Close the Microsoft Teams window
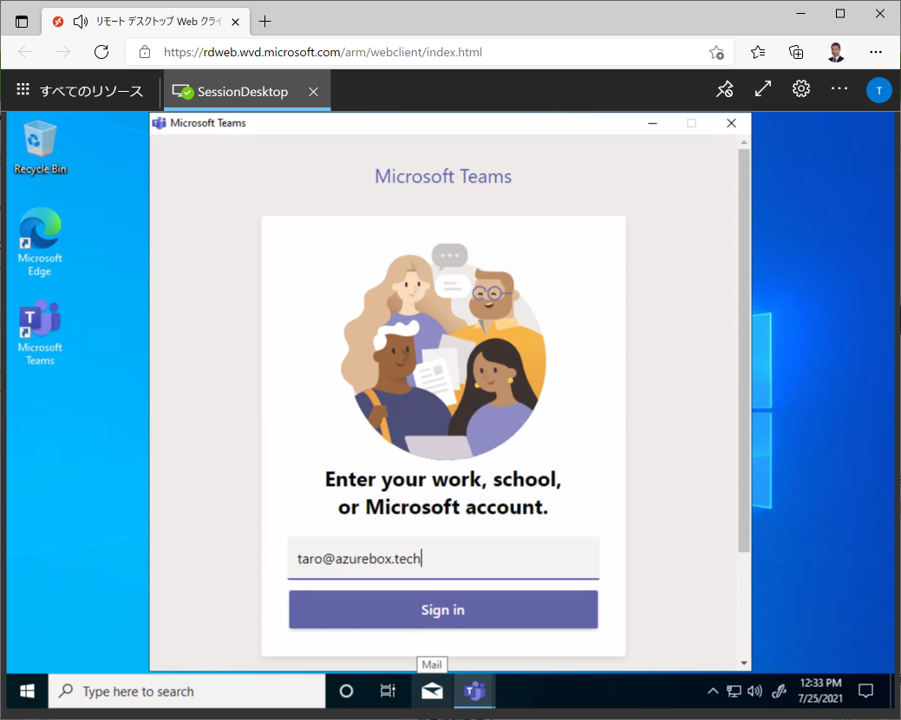Image resolution: width=901 pixels, height=720 pixels. (x=731, y=123)
